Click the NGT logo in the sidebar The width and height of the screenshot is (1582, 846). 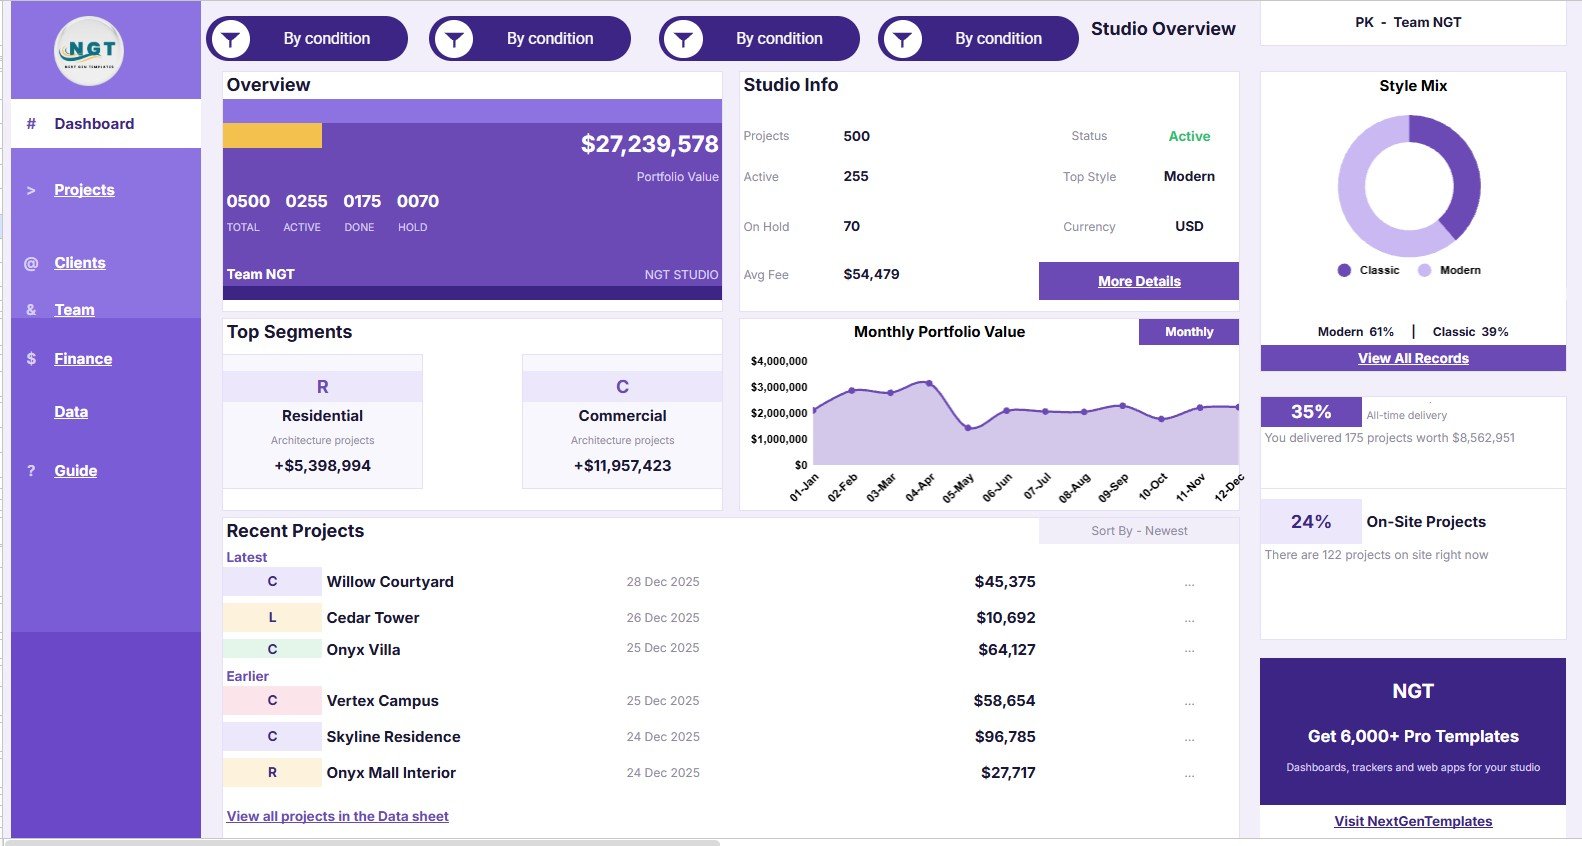(89, 50)
